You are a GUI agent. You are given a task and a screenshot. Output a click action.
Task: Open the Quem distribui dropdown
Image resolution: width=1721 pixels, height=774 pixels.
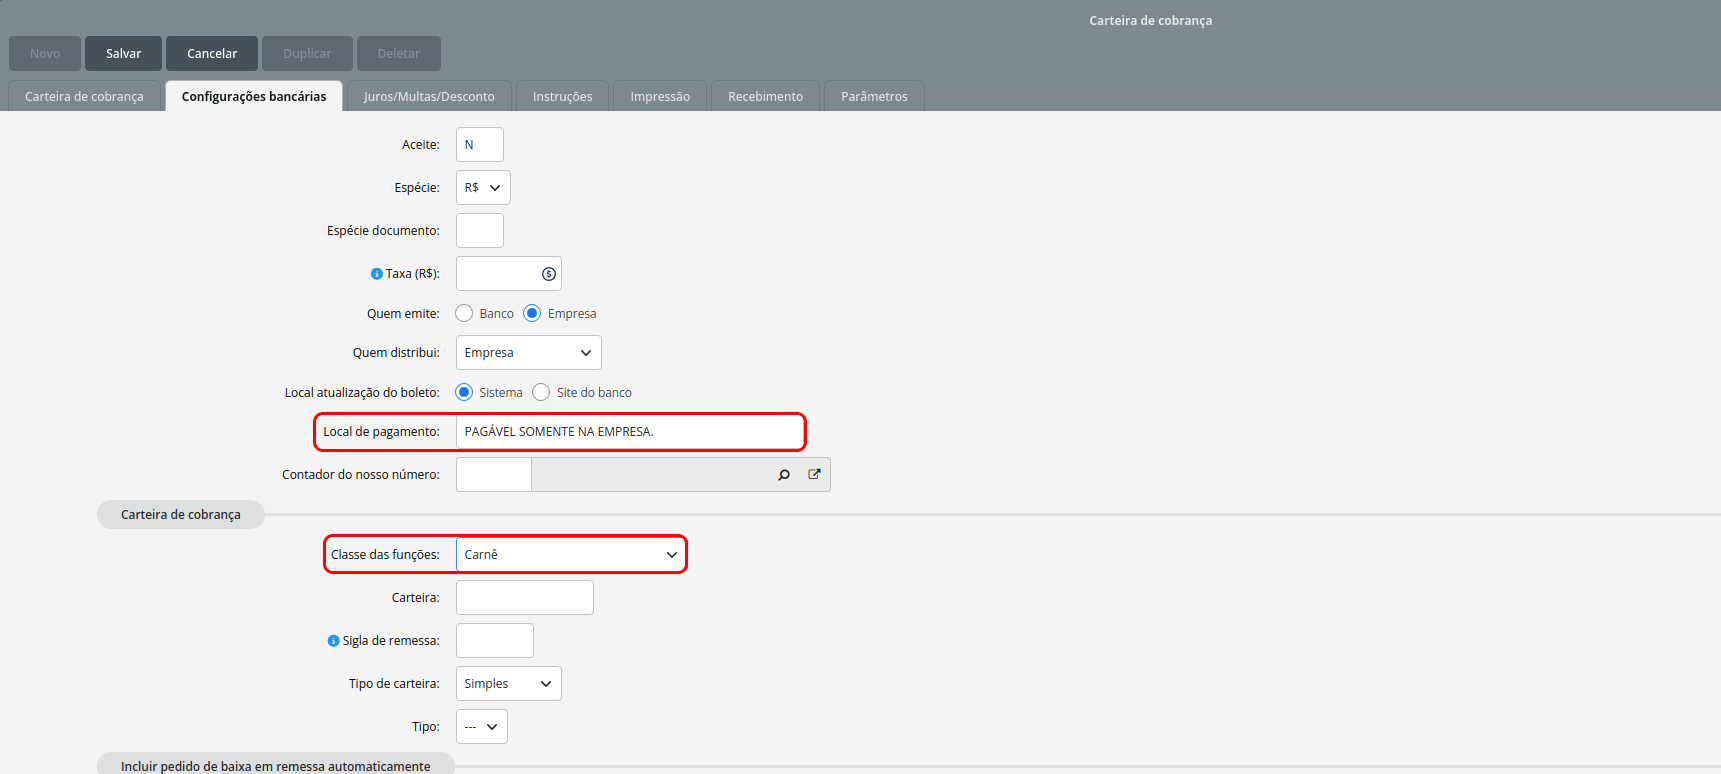(529, 353)
